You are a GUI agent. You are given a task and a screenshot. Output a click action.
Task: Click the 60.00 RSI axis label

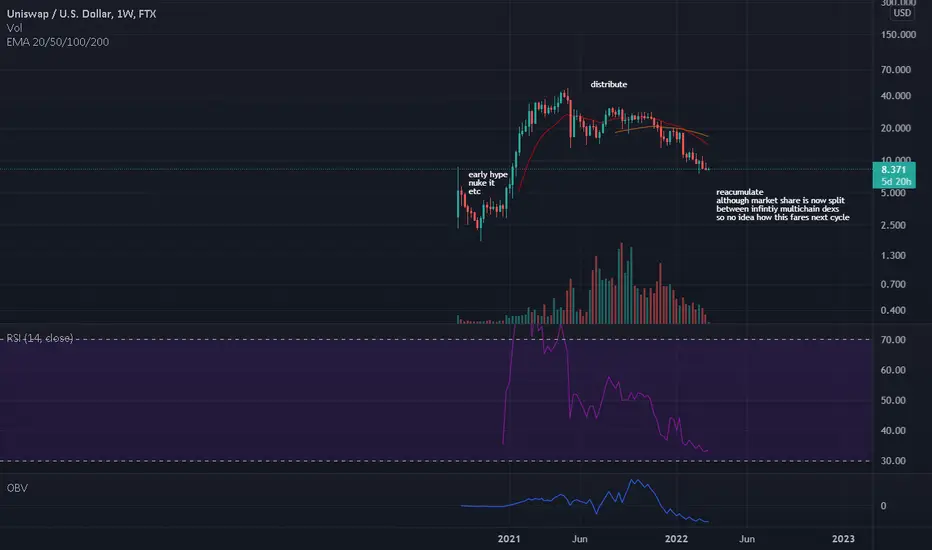tap(893, 370)
